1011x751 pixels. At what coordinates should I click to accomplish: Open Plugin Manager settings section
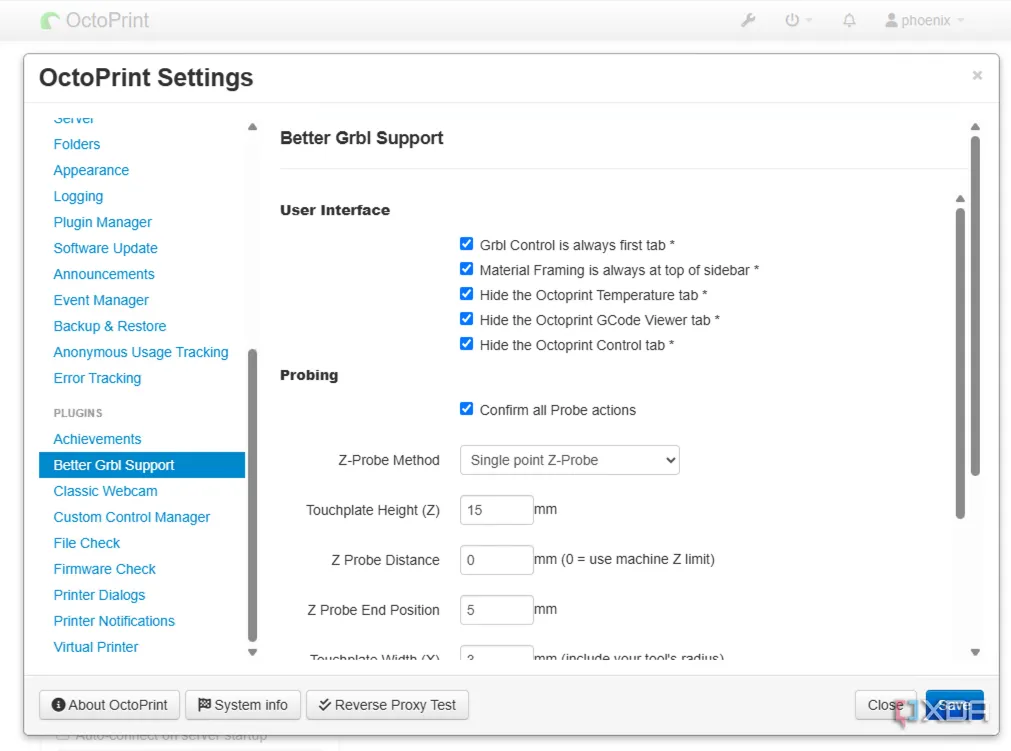click(x=103, y=222)
